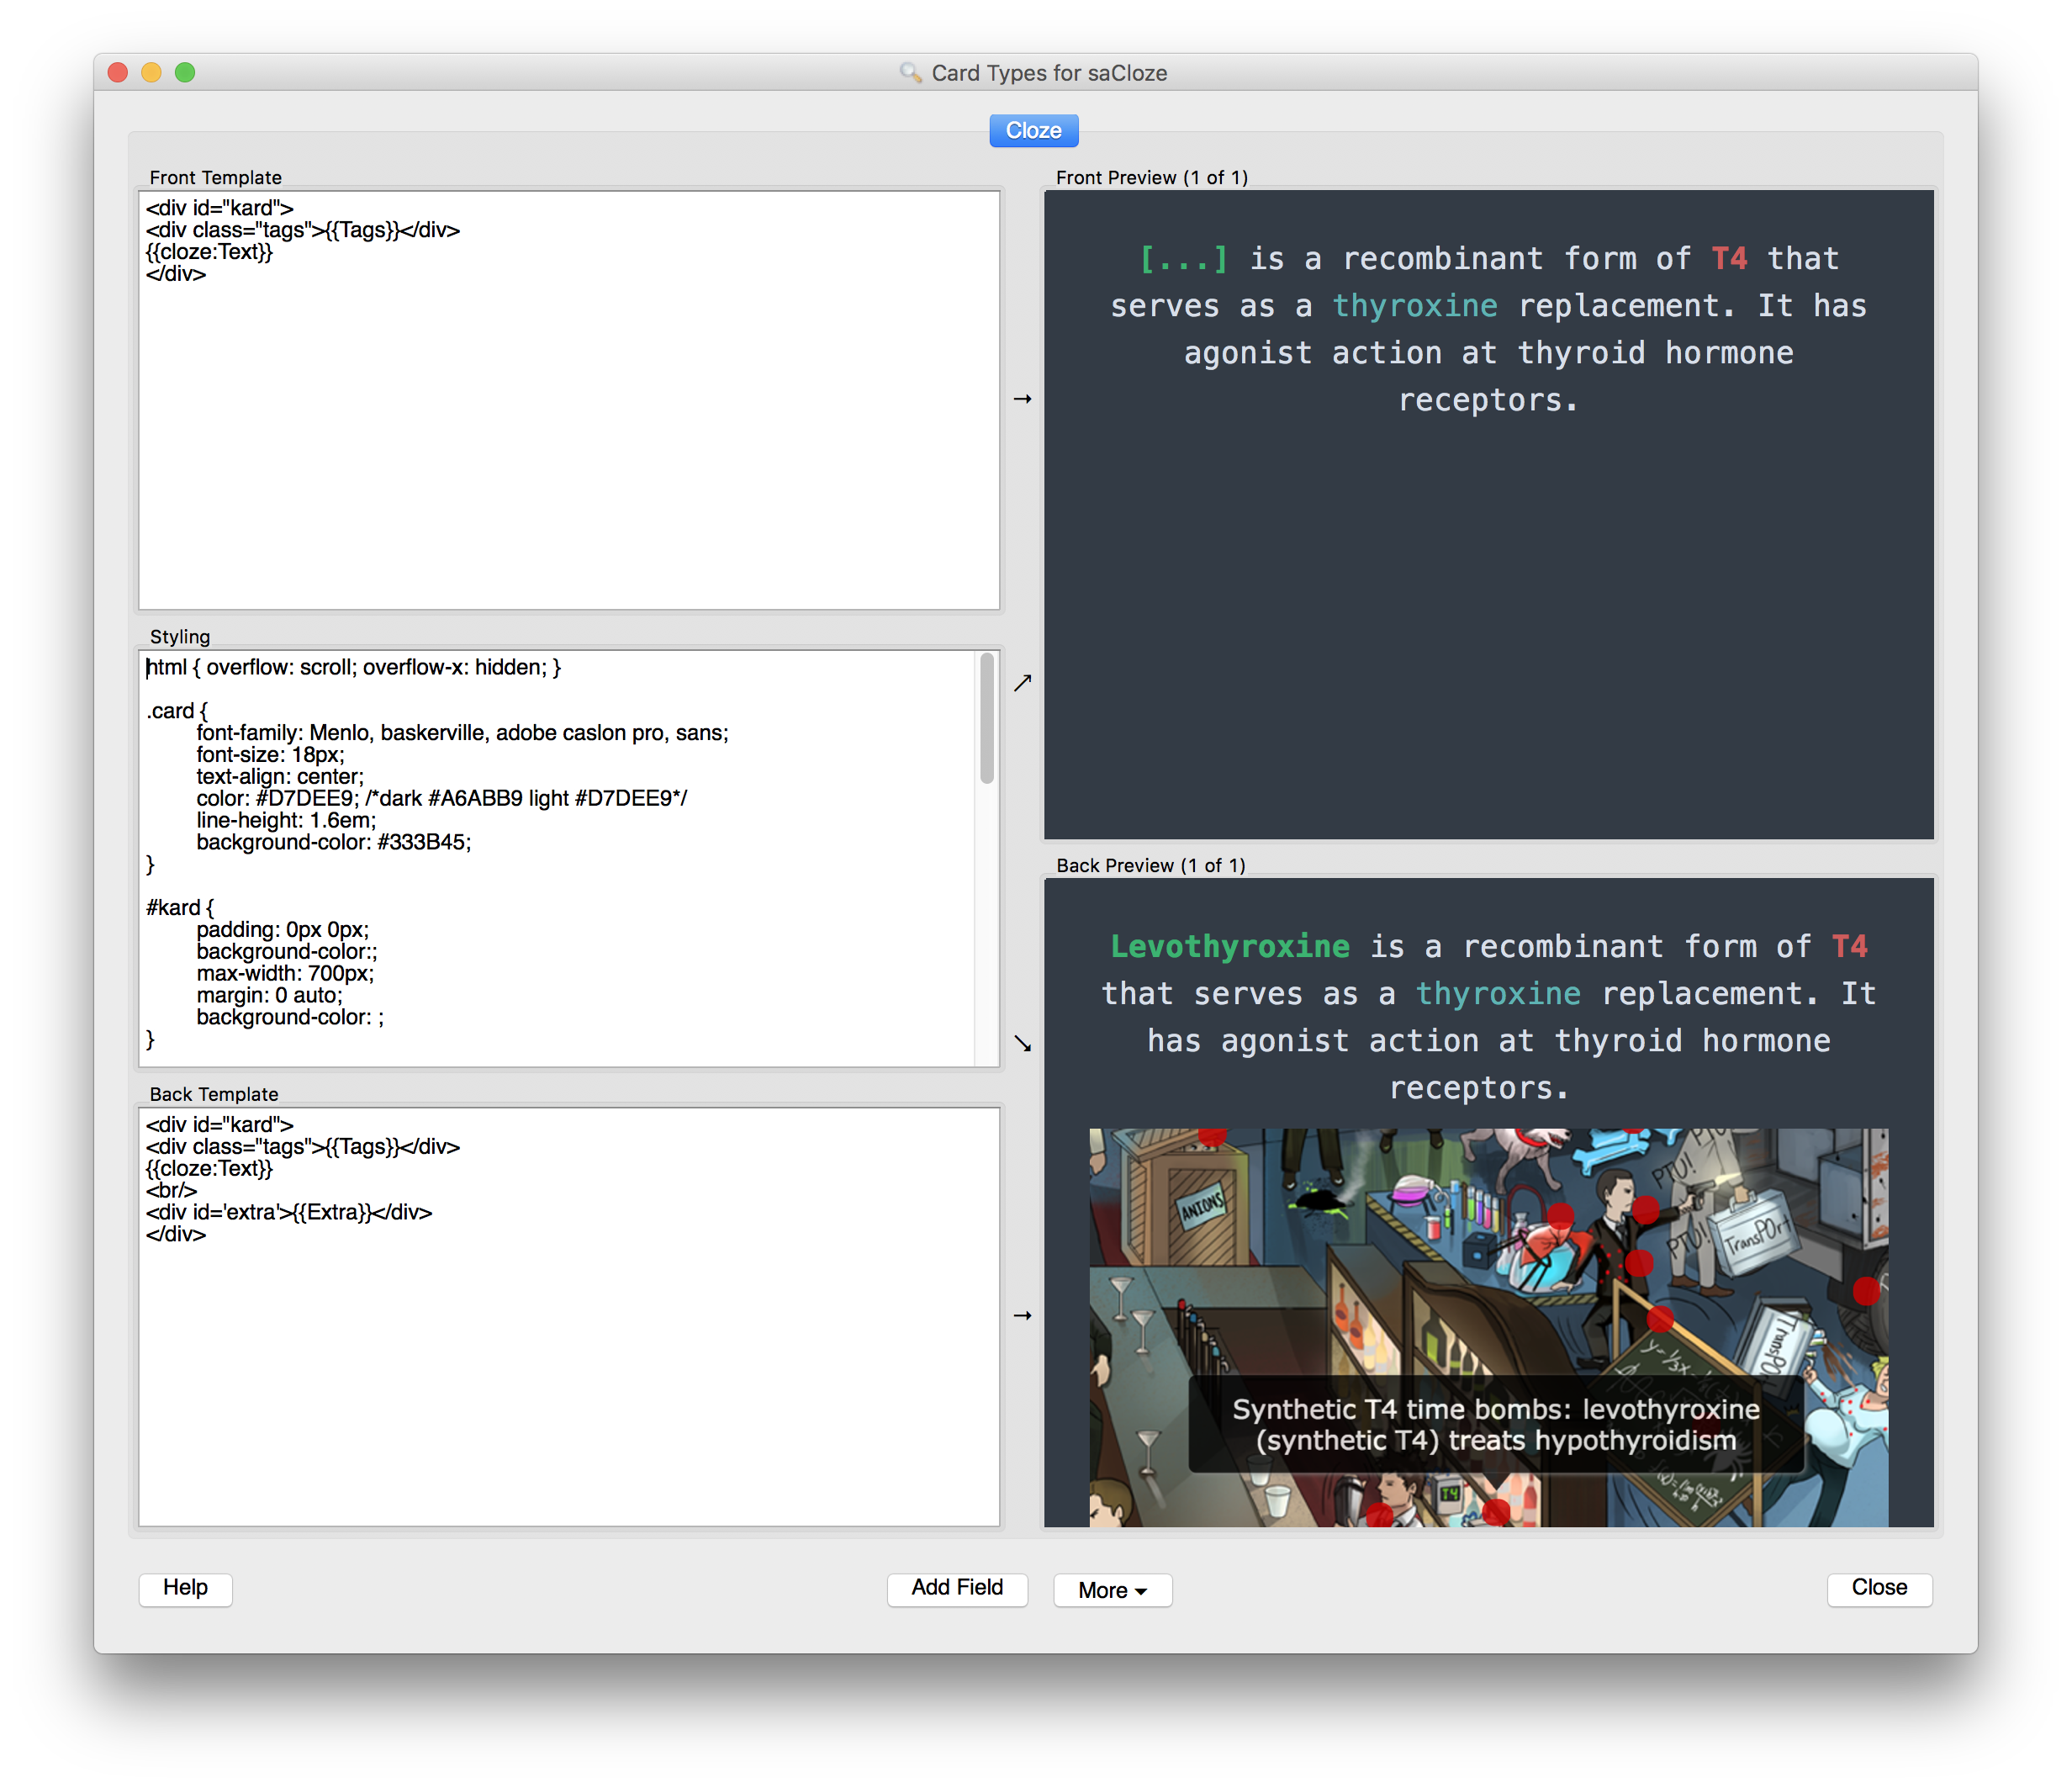Click the [...] cloze placeholder in Front Preview
The image size is (2072, 1788).
(1184, 259)
